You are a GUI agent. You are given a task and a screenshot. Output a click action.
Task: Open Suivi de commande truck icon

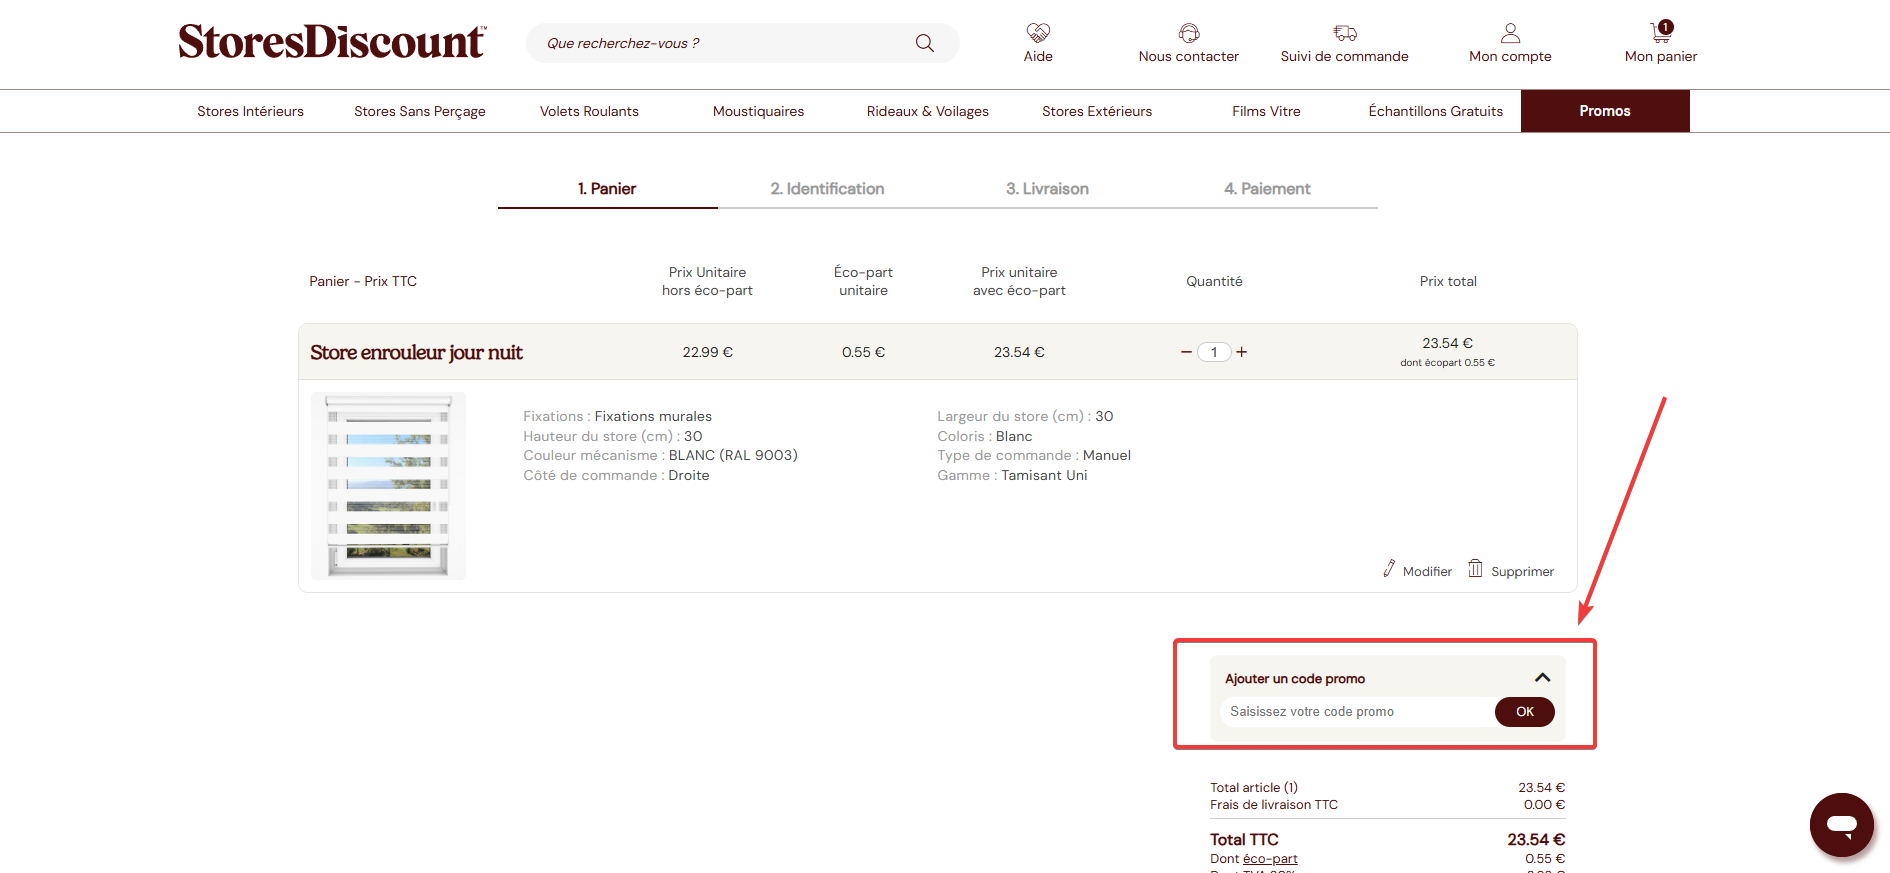coord(1345,33)
